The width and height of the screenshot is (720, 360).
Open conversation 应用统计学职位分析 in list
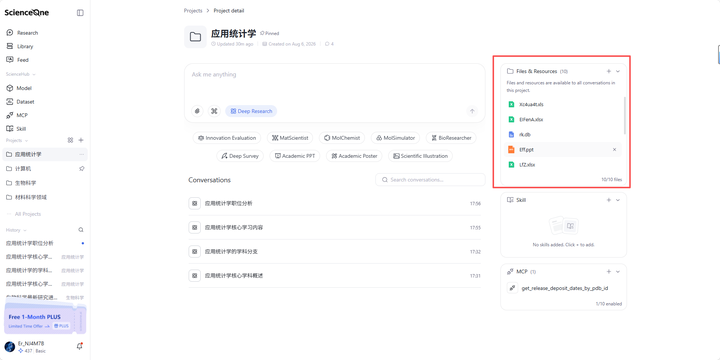point(335,203)
